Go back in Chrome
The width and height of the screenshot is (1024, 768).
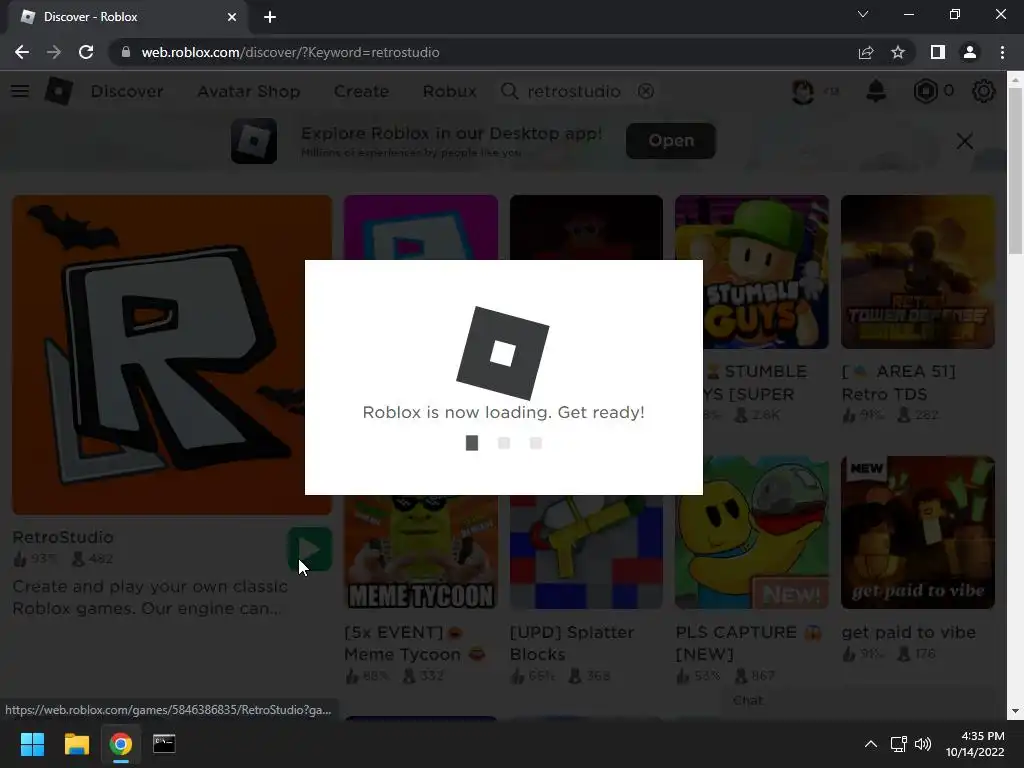click(22, 52)
